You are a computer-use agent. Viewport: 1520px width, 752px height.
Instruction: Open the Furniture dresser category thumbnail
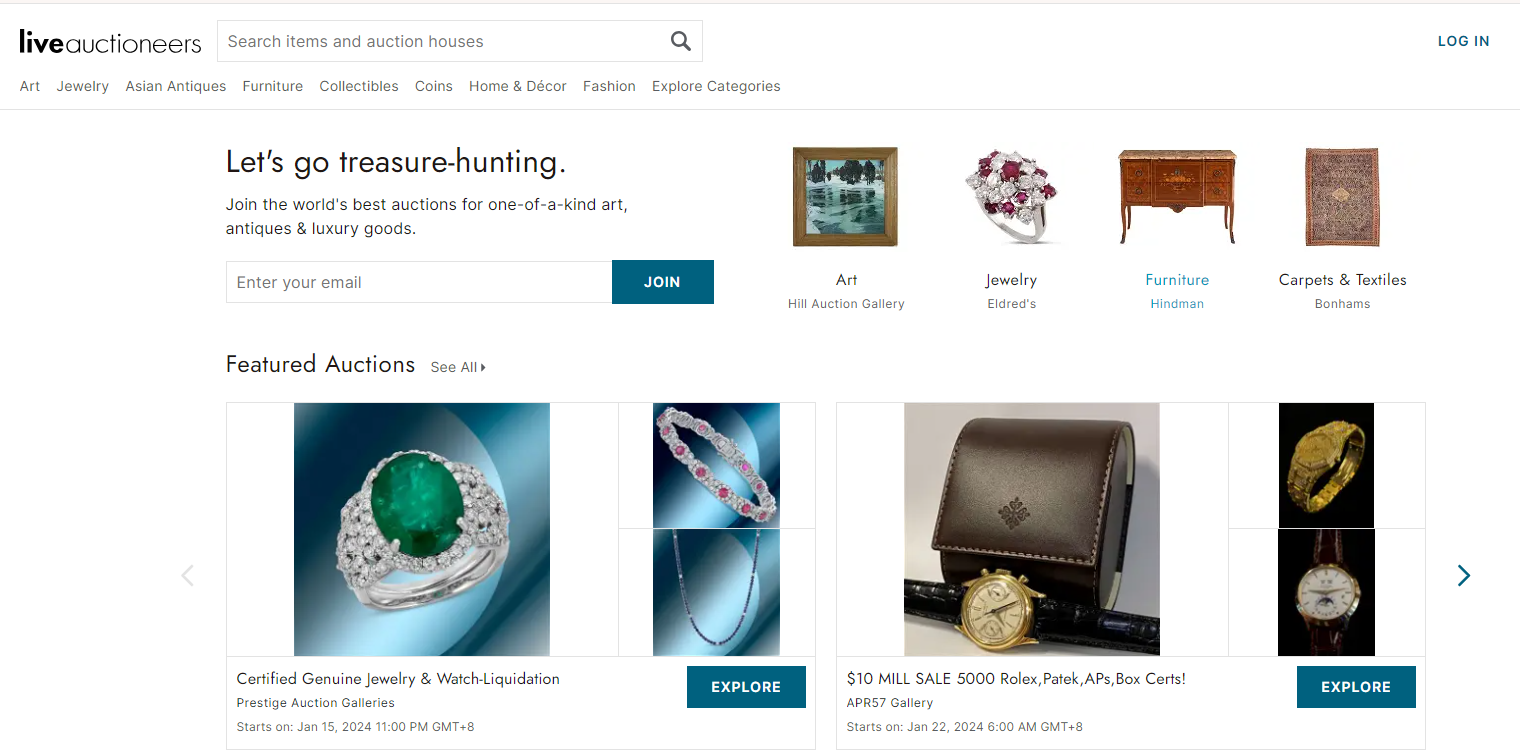point(1177,197)
